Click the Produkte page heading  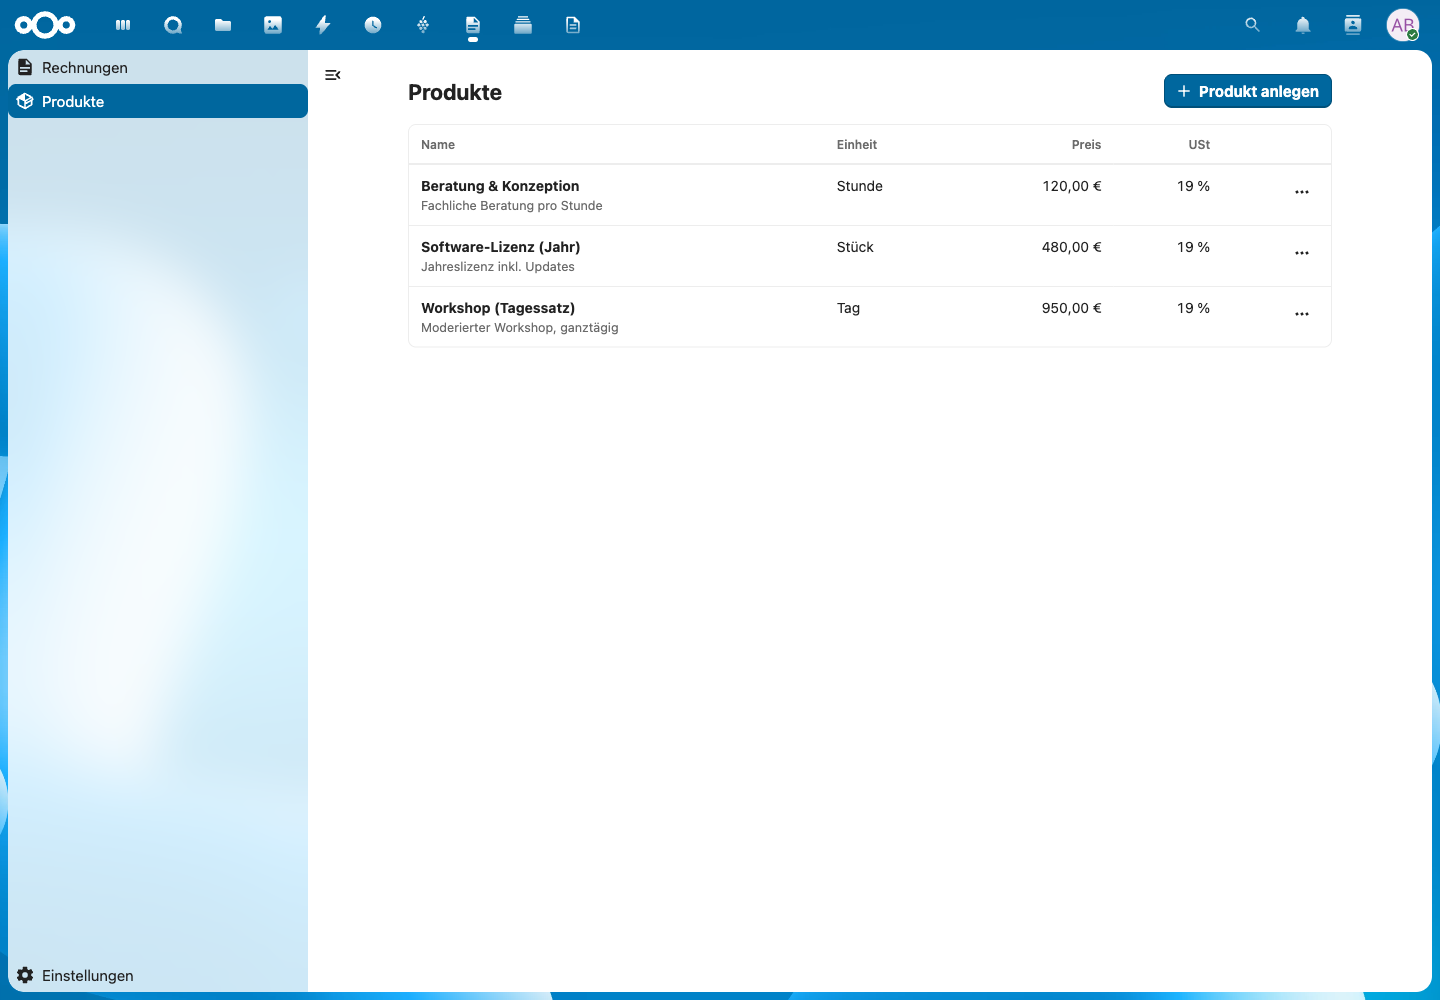pyautogui.click(x=455, y=92)
